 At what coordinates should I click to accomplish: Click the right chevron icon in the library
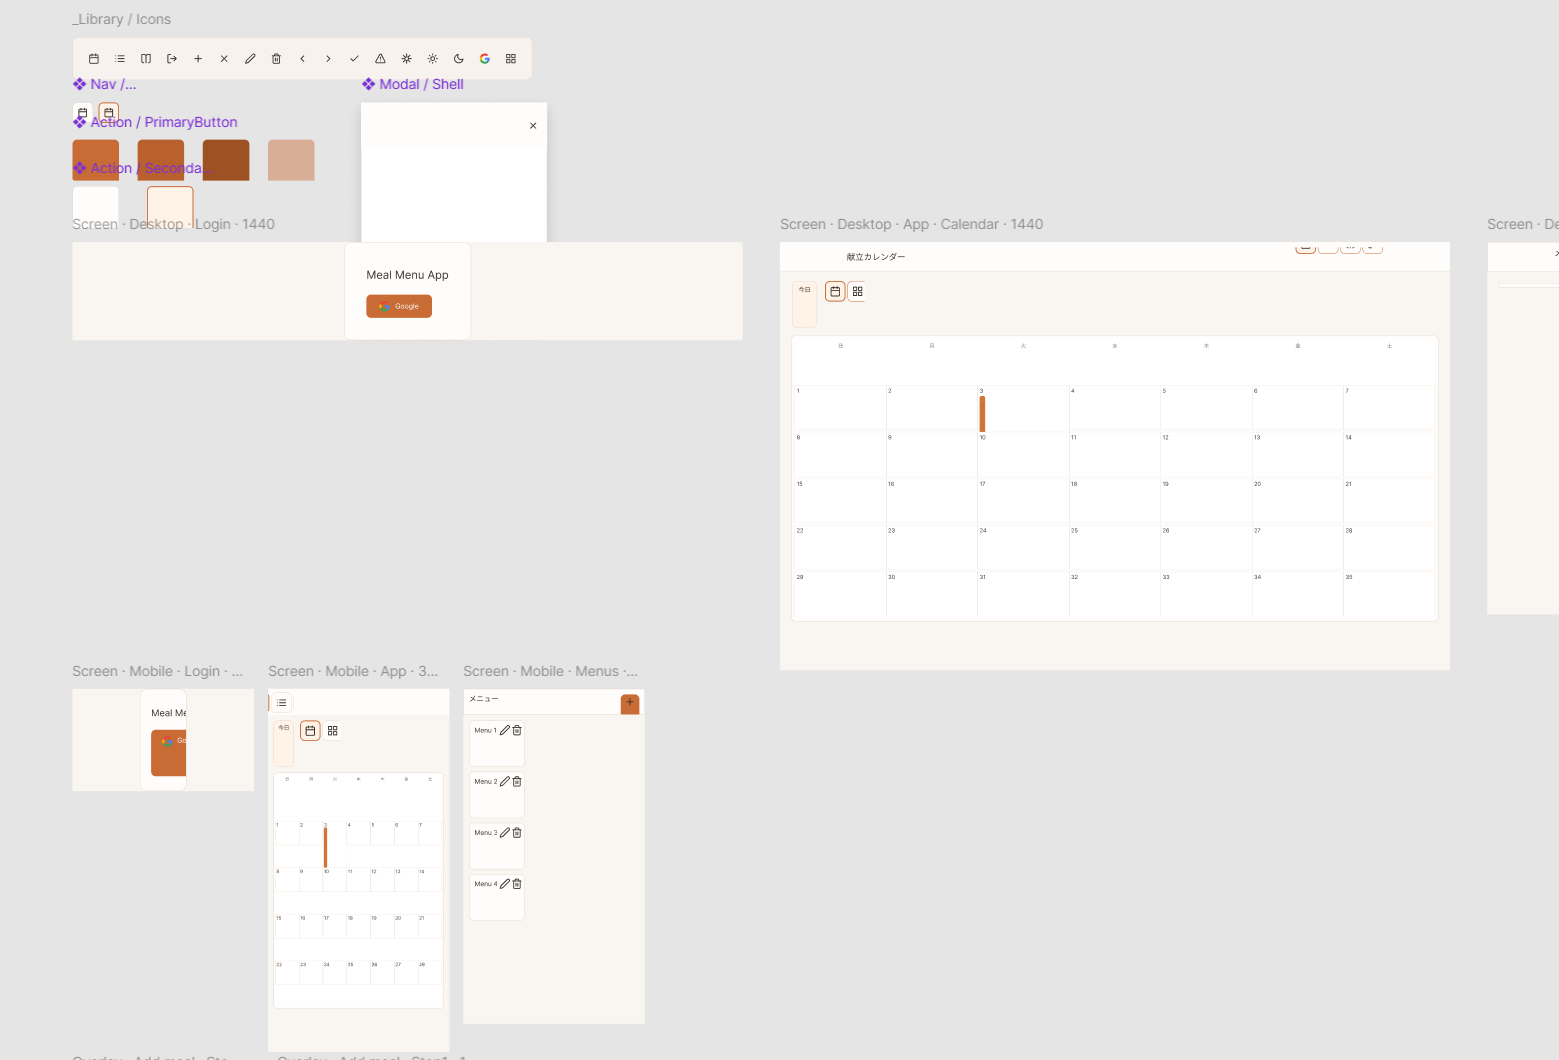pos(328,59)
